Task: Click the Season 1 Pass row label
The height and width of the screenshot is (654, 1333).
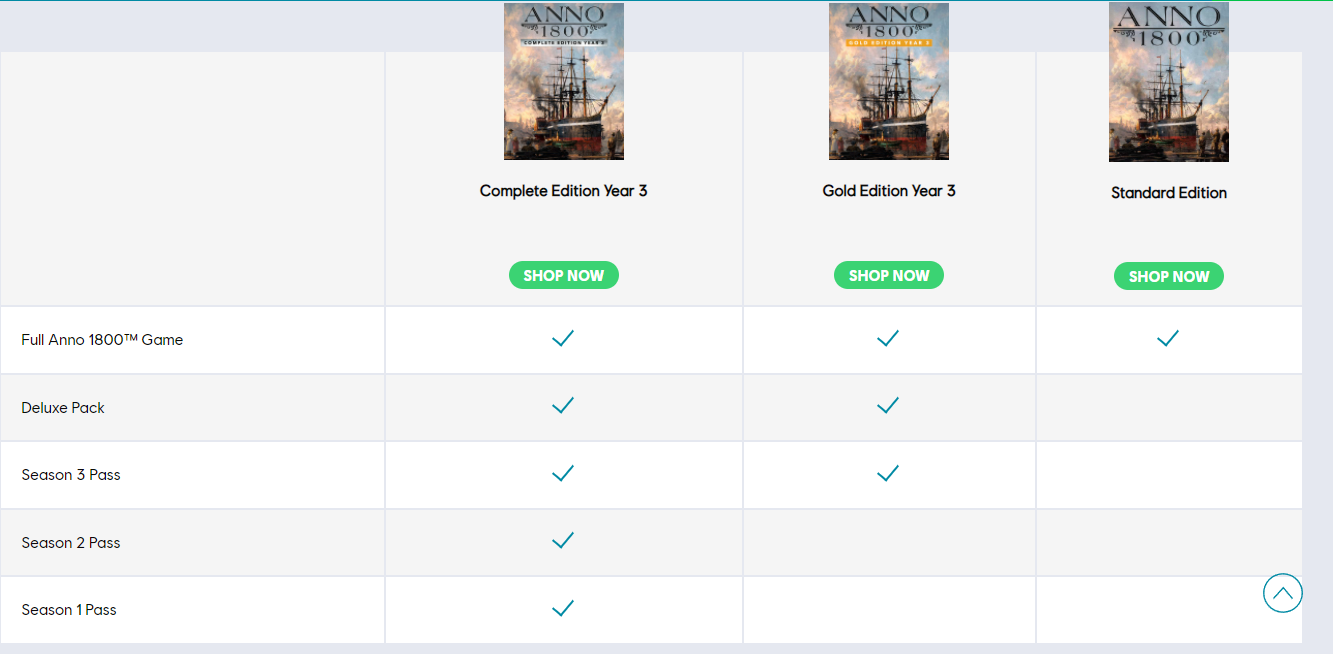Action: coord(69,610)
